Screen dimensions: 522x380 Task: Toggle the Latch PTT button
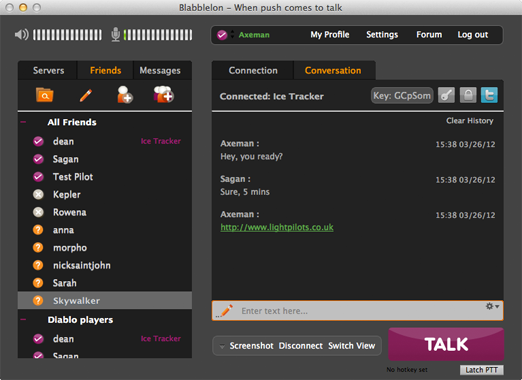coord(482,370)
